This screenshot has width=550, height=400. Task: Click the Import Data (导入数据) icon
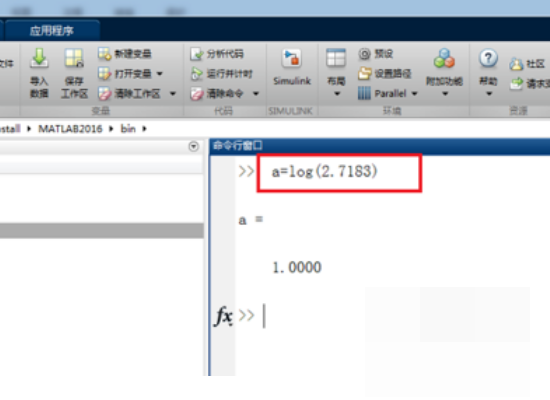pyautogui.click(x=39, y=58)
